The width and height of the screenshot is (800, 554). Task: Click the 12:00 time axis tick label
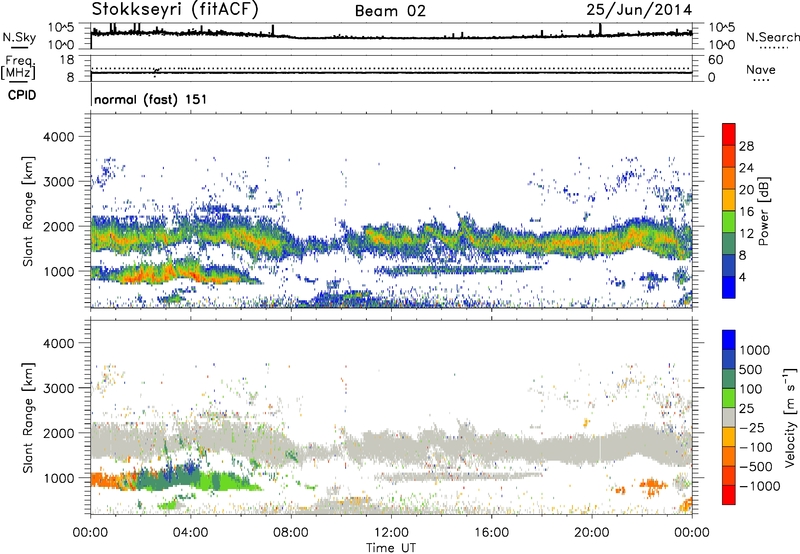tap(391, 533)
